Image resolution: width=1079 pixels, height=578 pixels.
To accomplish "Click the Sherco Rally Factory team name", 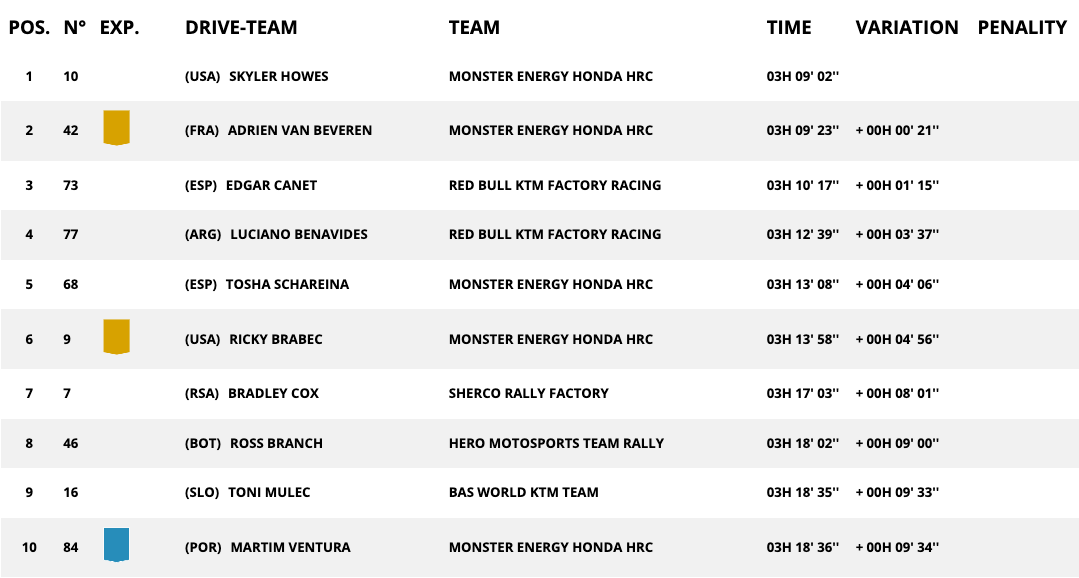I will pyautogui.click(x=528, y=393).
